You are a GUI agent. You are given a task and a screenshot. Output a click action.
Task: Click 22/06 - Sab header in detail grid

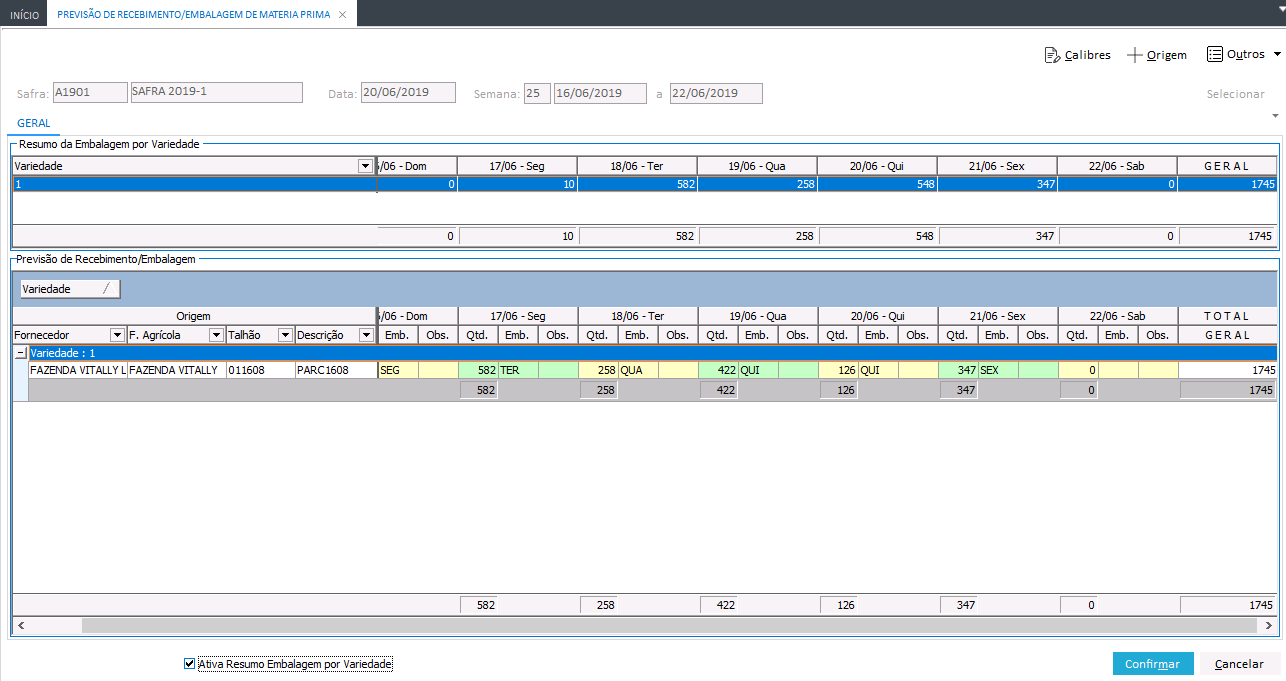1117,316
